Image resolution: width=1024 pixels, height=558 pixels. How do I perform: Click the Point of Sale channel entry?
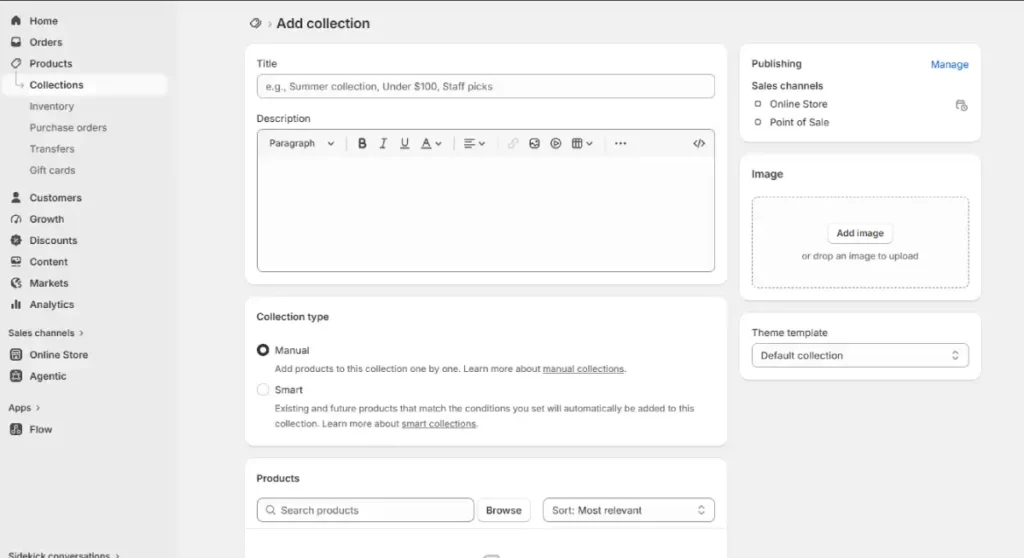799,122
